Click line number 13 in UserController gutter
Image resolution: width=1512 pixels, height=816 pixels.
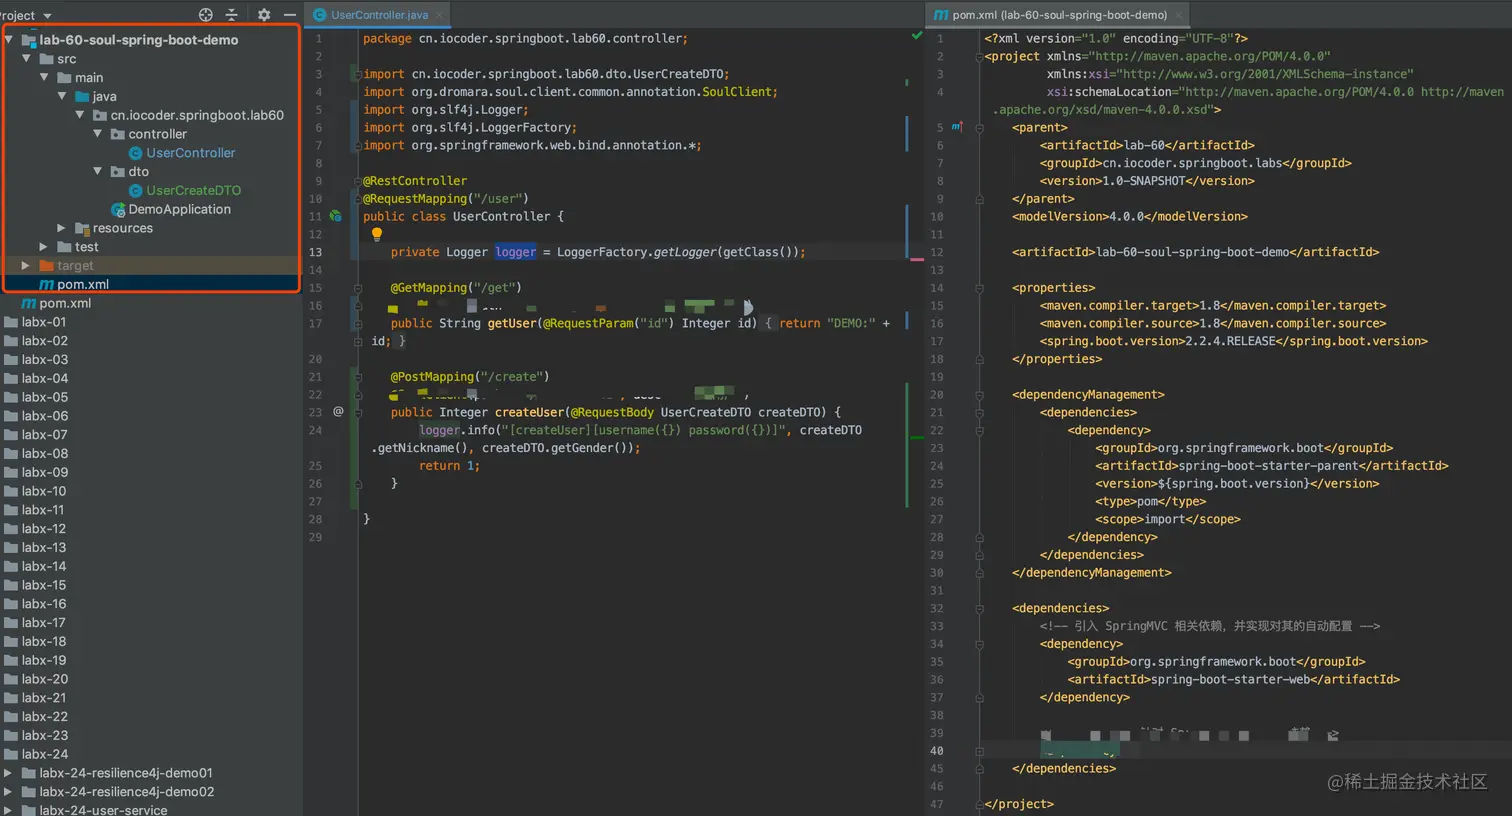pyautogui.click(x=316, y=252)
